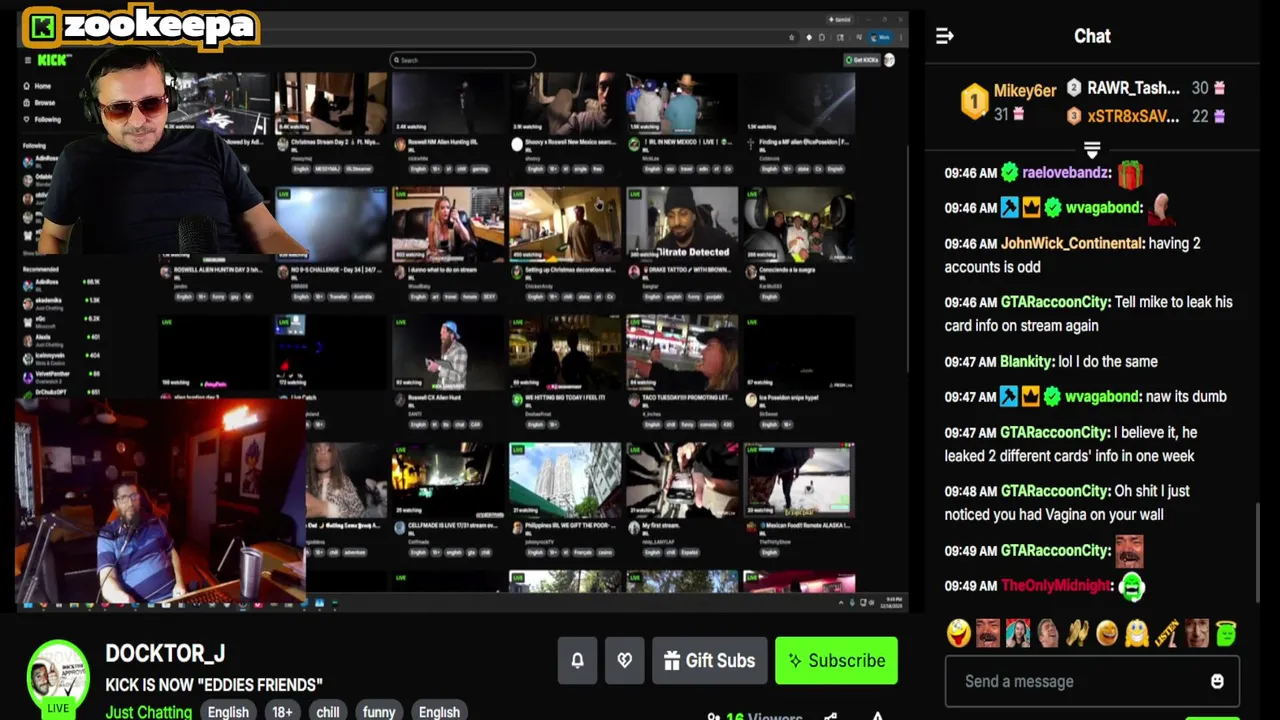Select the 18+ tag
Screen dimensions: 1280x720
click(283, 712)
